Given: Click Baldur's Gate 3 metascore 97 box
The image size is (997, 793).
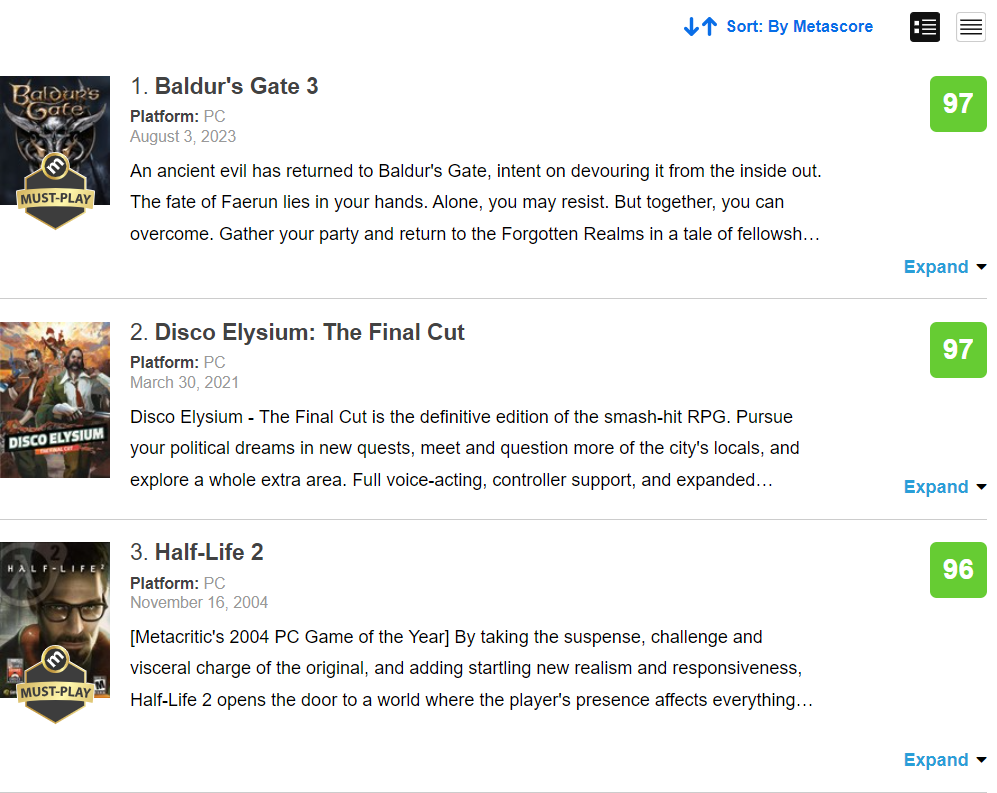Looking at the screenshot, I should click(957, 104).
